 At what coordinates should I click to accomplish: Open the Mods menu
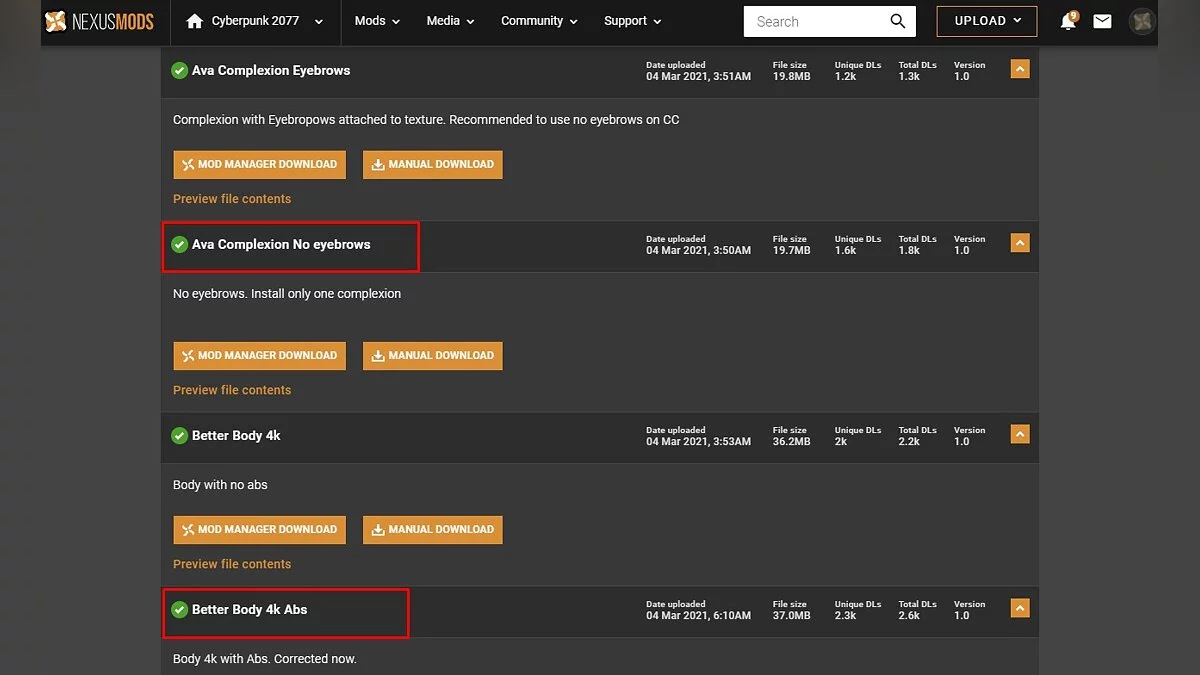tap(377, 21)
